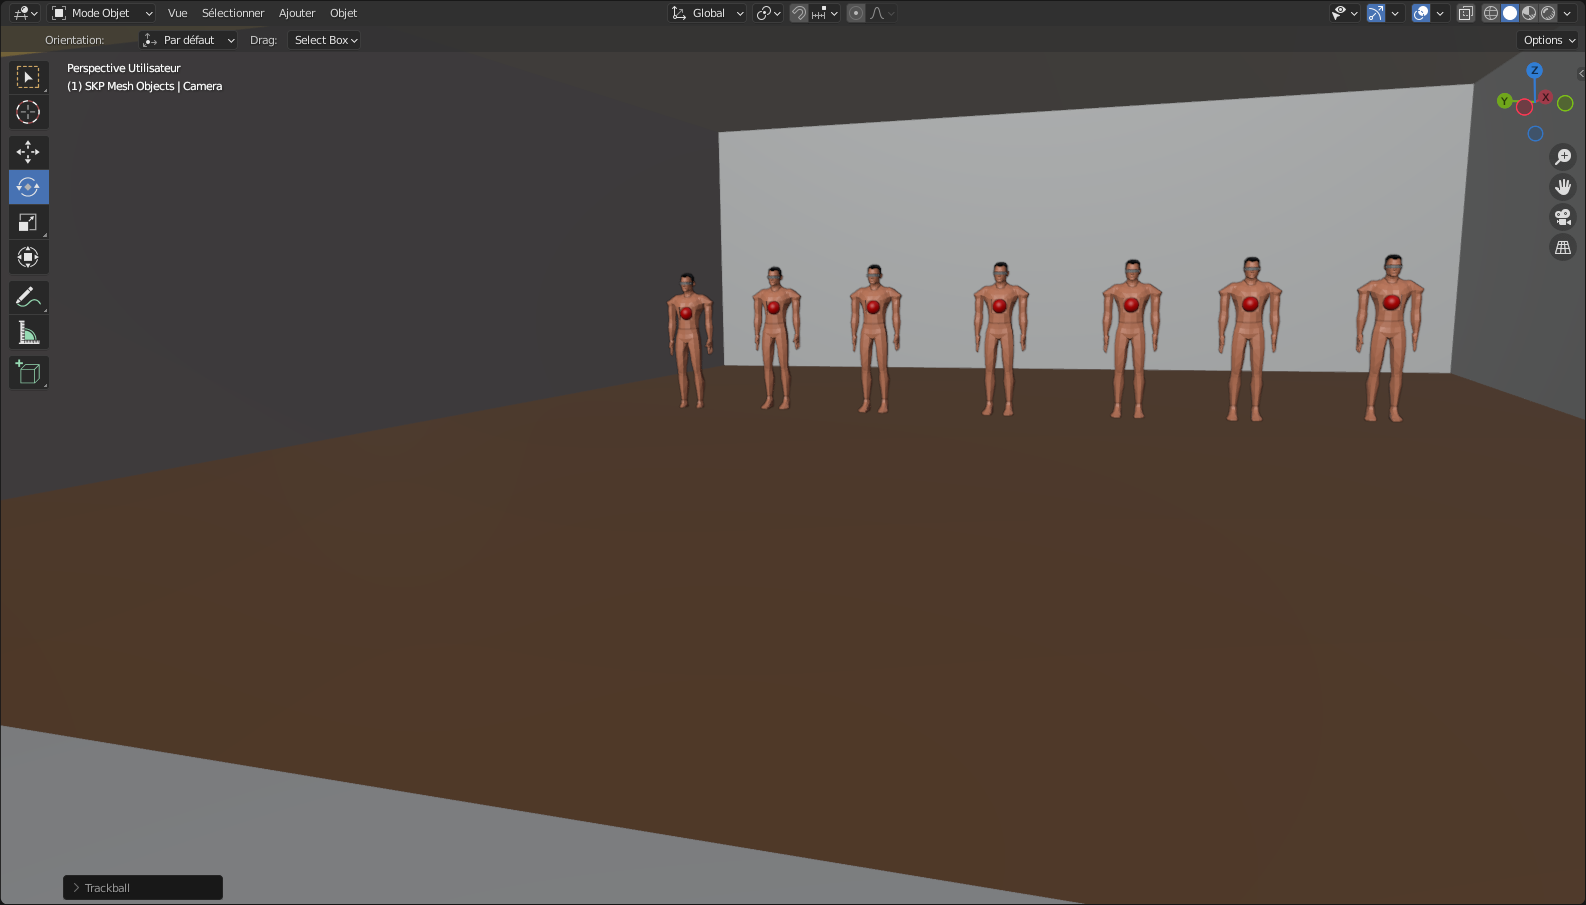This screenshot has width=1586, height=905.
Task: Activate the Scale tool
Action: point(28,222)
